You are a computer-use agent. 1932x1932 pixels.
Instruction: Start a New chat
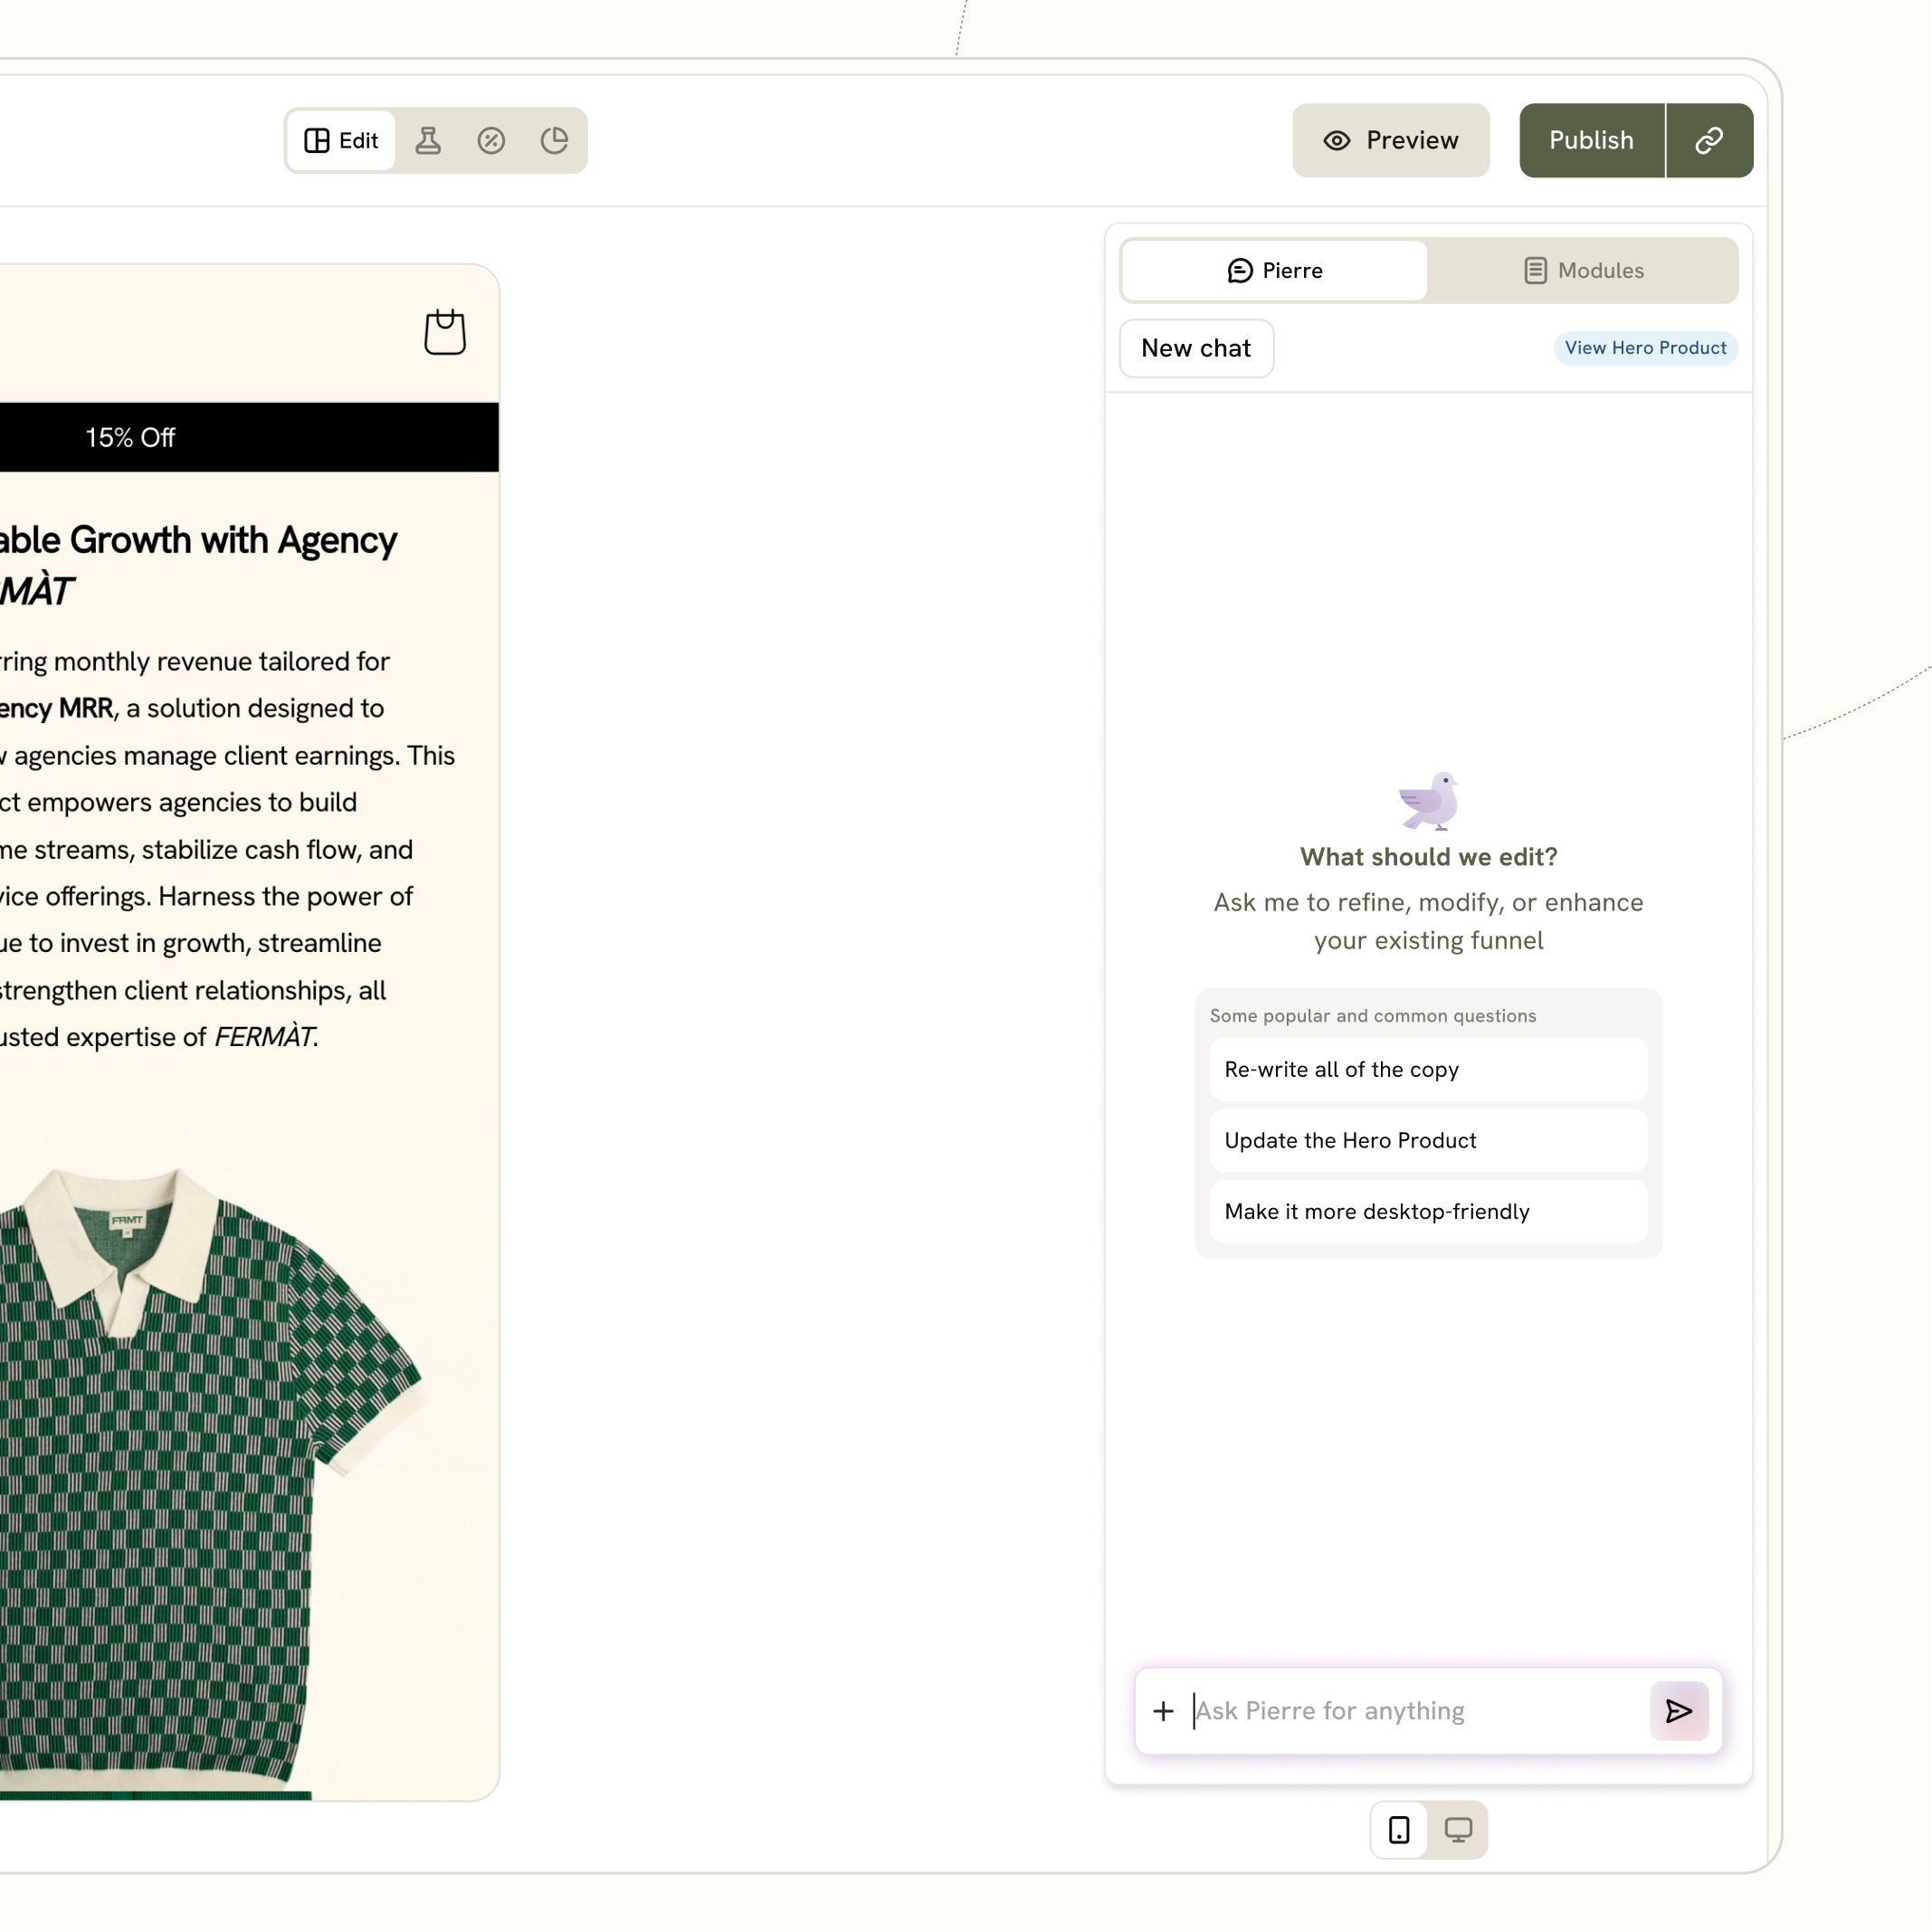pyautogui.click(x=1196, y=348)
